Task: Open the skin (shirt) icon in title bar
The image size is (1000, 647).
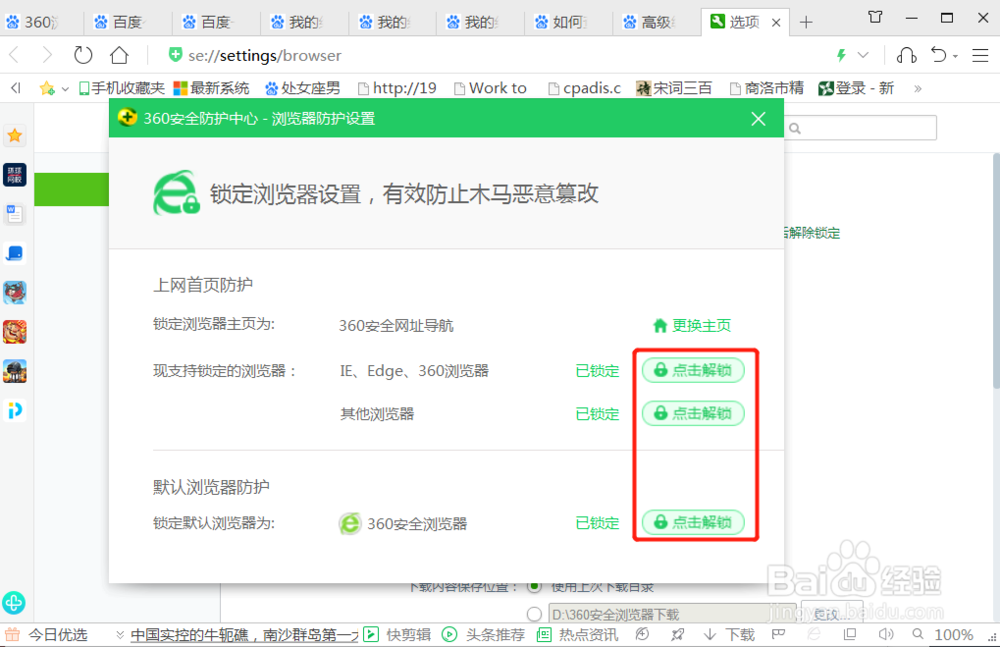Action: pos(876,17)
